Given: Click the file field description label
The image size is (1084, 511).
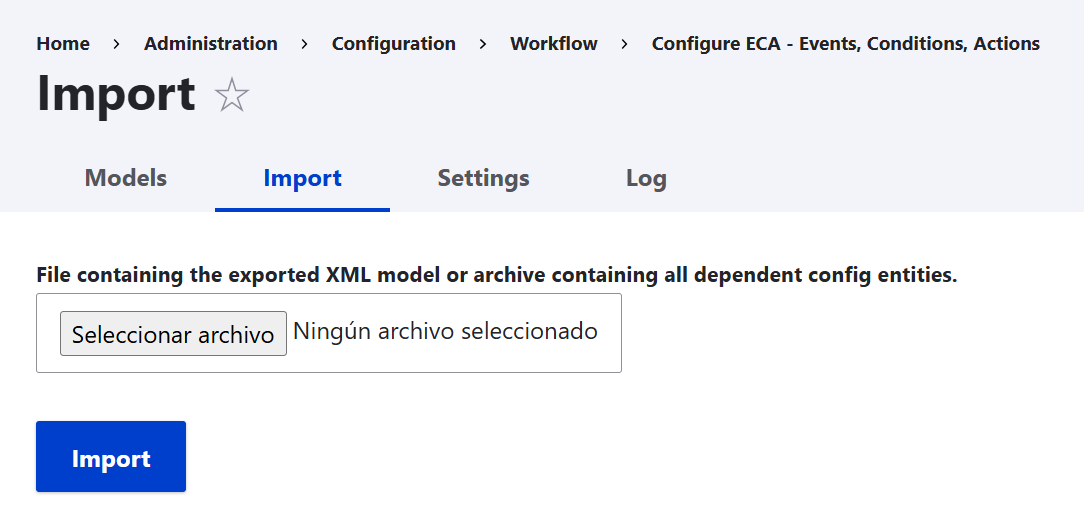Looking at the screenshot, I should (x=497, y=275).
